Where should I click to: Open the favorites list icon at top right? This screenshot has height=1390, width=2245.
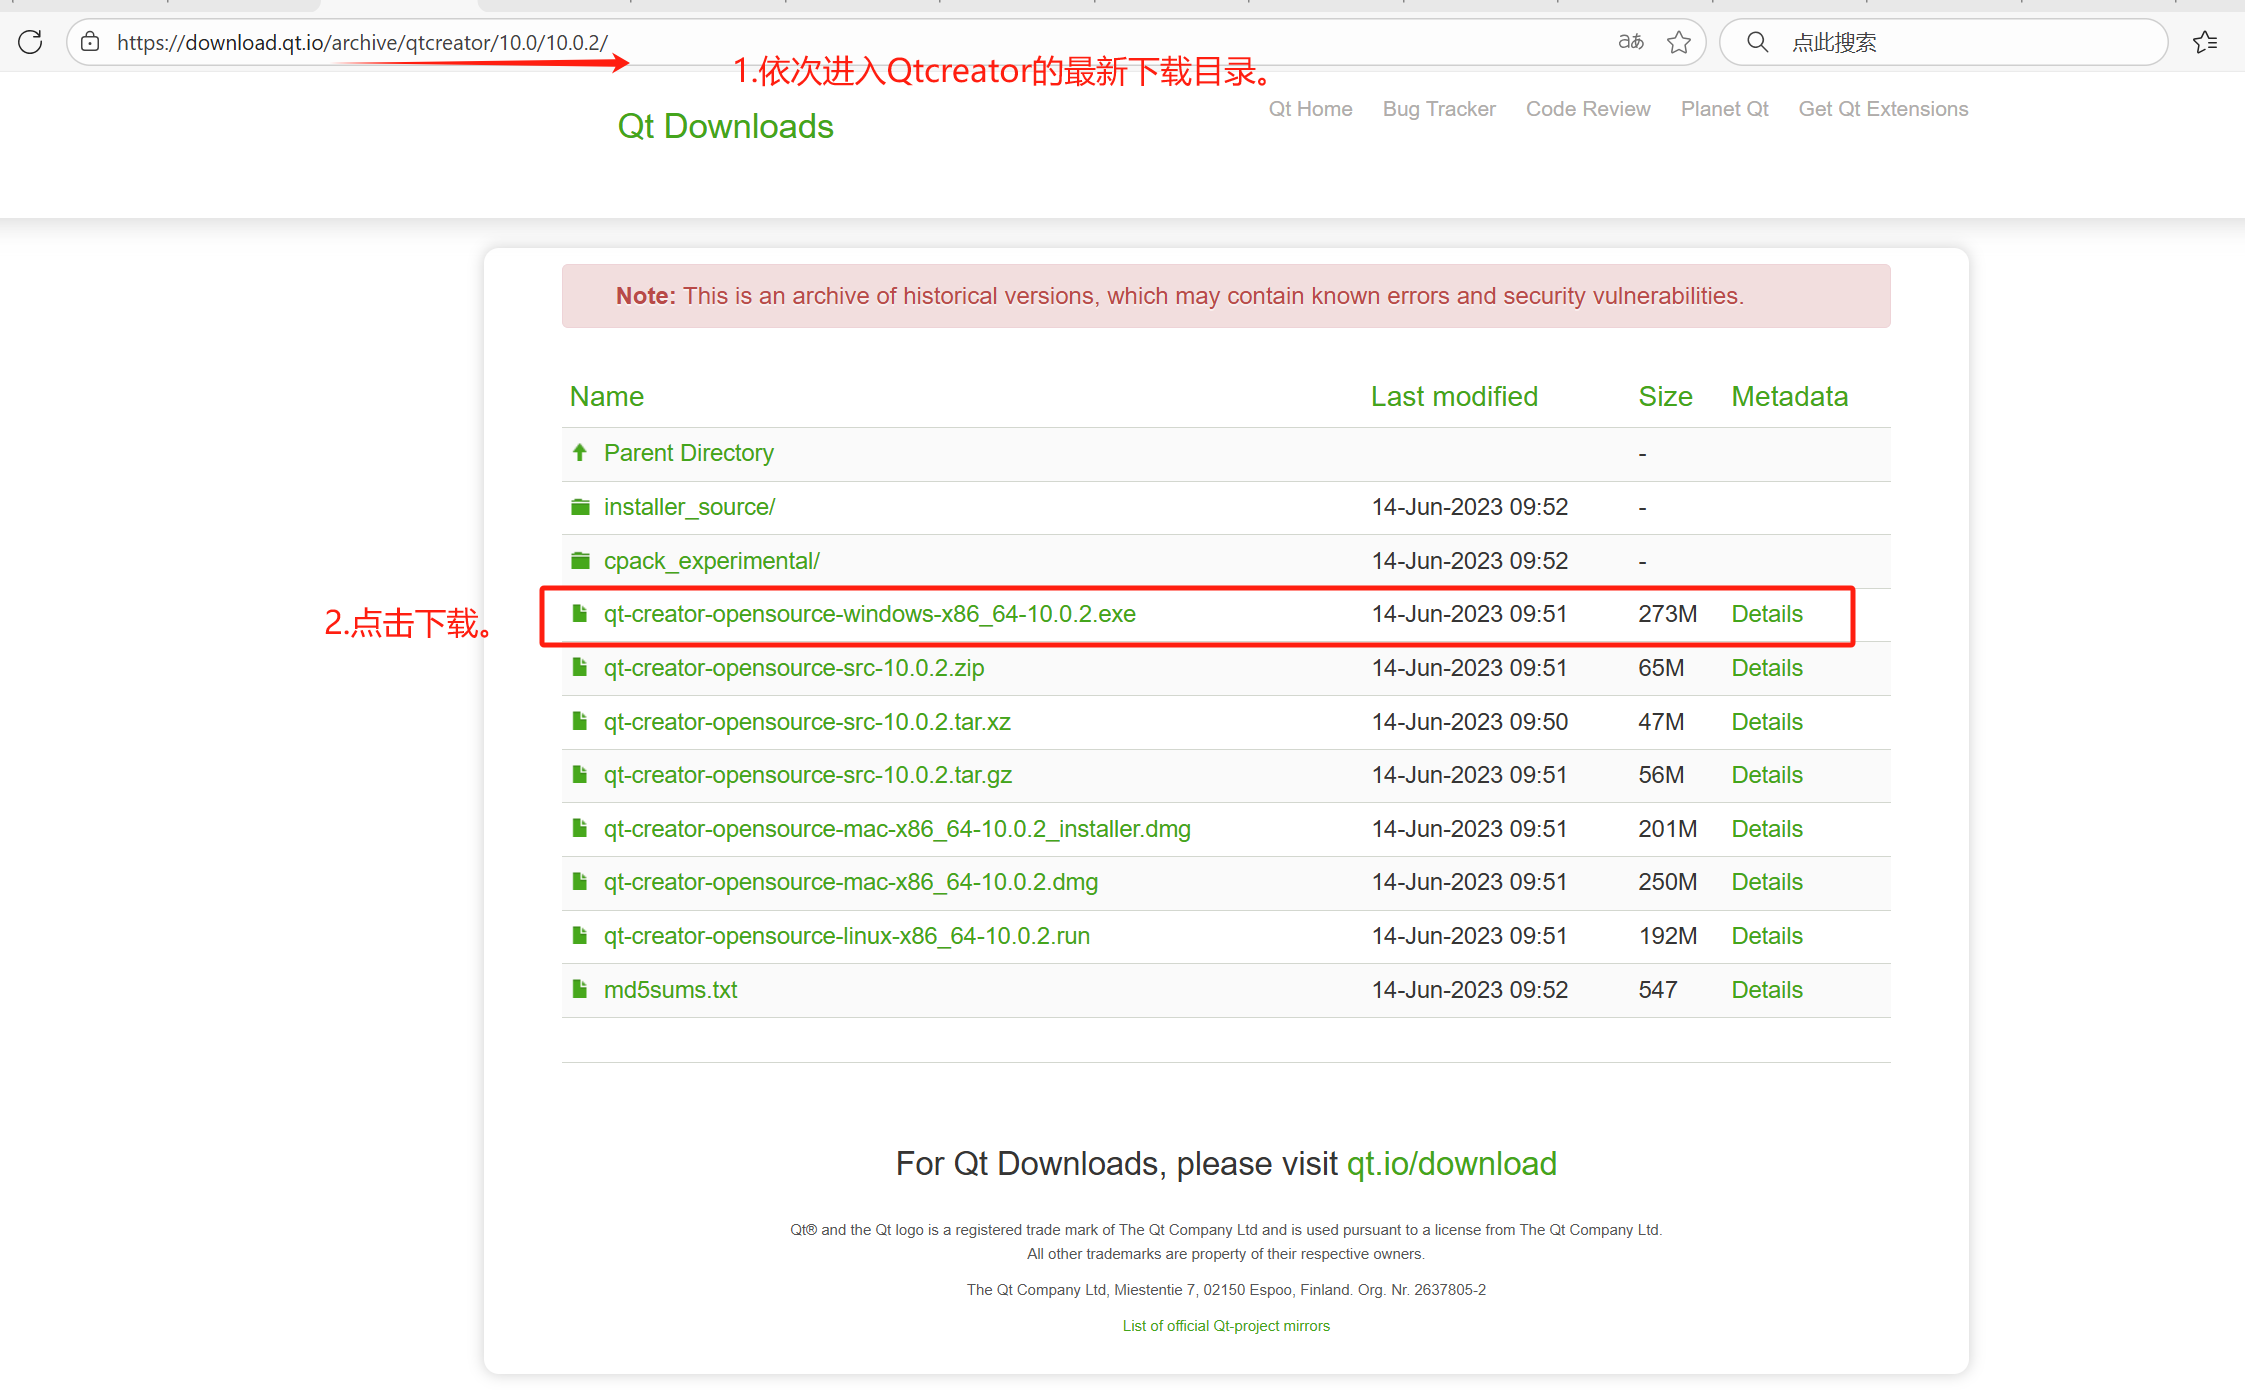click(x=2205, y=42)
